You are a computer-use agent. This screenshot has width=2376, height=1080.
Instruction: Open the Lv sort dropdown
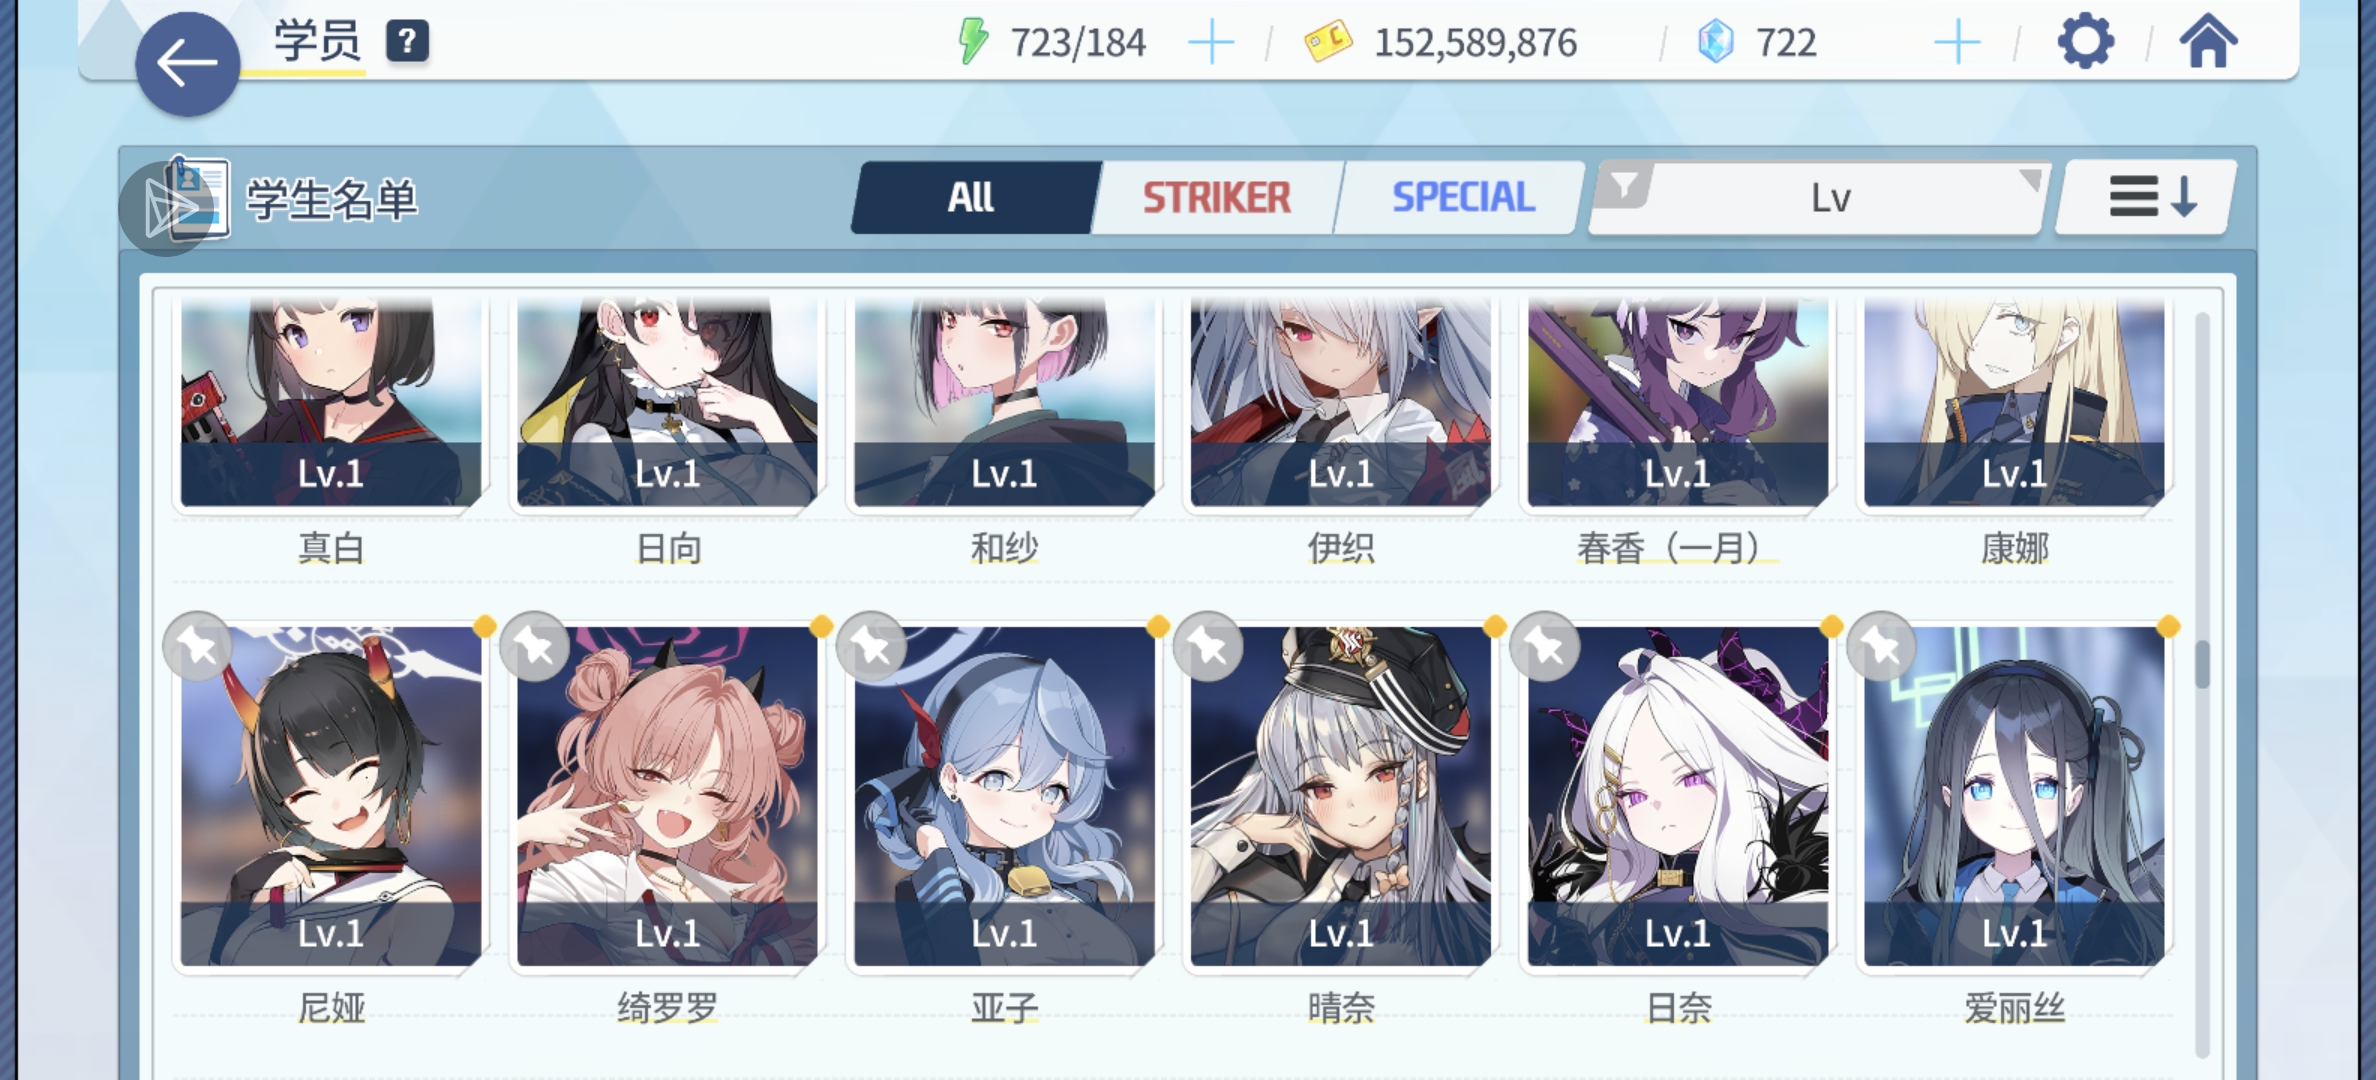click(1820, 198)
